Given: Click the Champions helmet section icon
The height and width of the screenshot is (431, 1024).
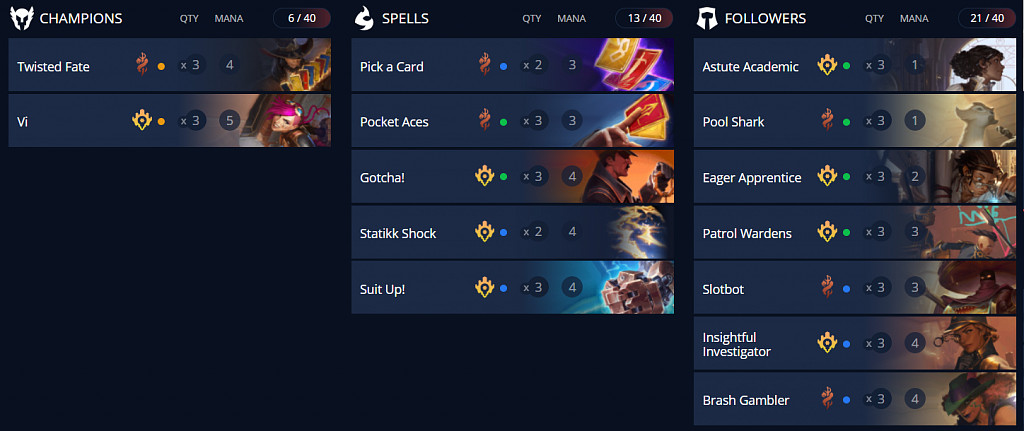Looking at the screenshot, I should tap(22, 18).
